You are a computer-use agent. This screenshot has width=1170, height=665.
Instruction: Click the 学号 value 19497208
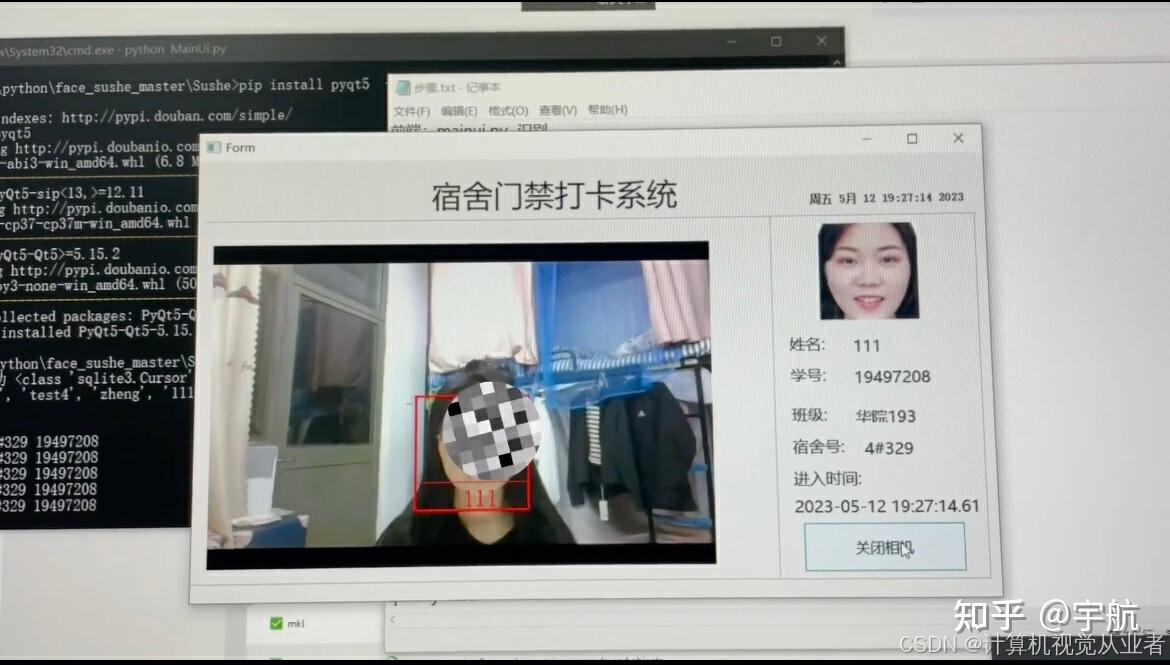pos(892,377)
